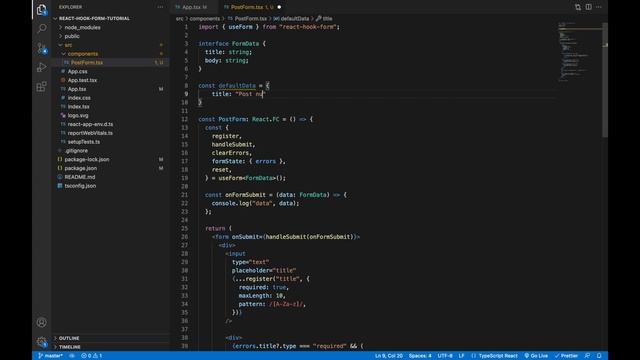
Task: Open reportWebVitals.ts file
Action: 90,133
